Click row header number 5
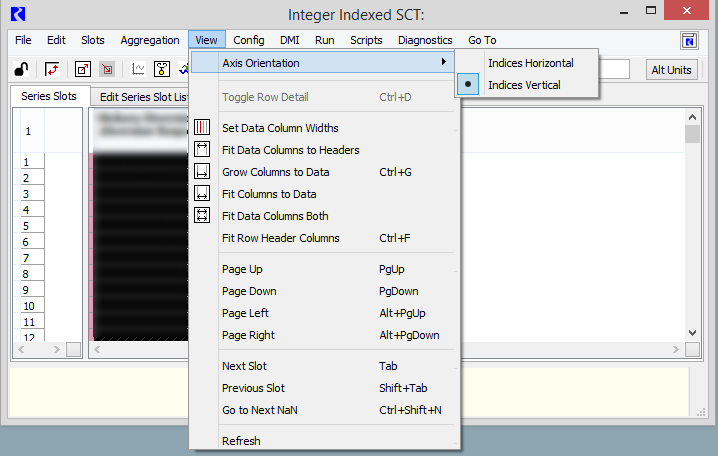718x456 pixels. [28, 226]
